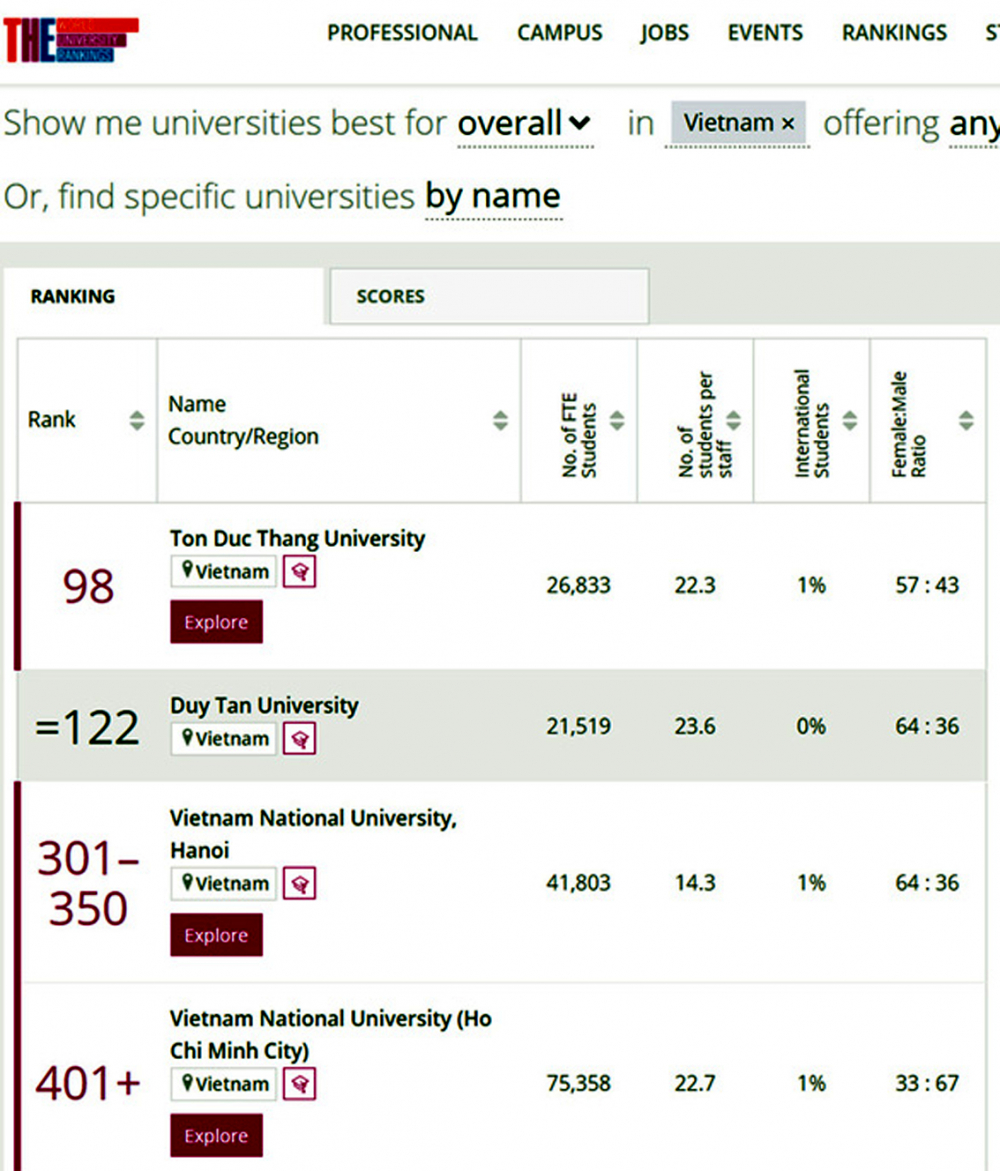
Task: Select the Female:Male ratio 33 : 67
Action: (x=928, y=1083)
